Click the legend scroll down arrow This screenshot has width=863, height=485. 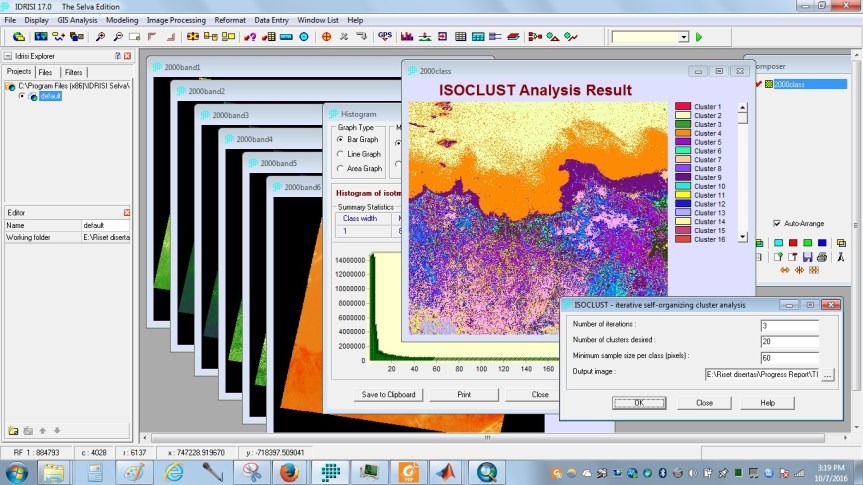coord(742,237)
